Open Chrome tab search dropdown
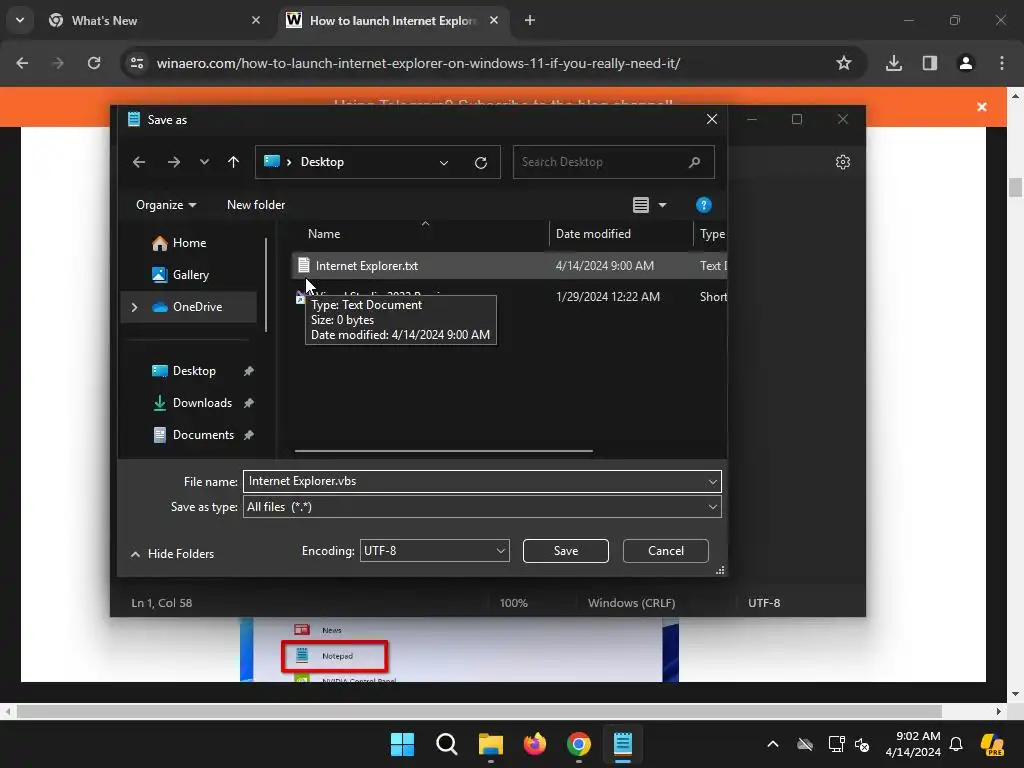 pos(20,20)
